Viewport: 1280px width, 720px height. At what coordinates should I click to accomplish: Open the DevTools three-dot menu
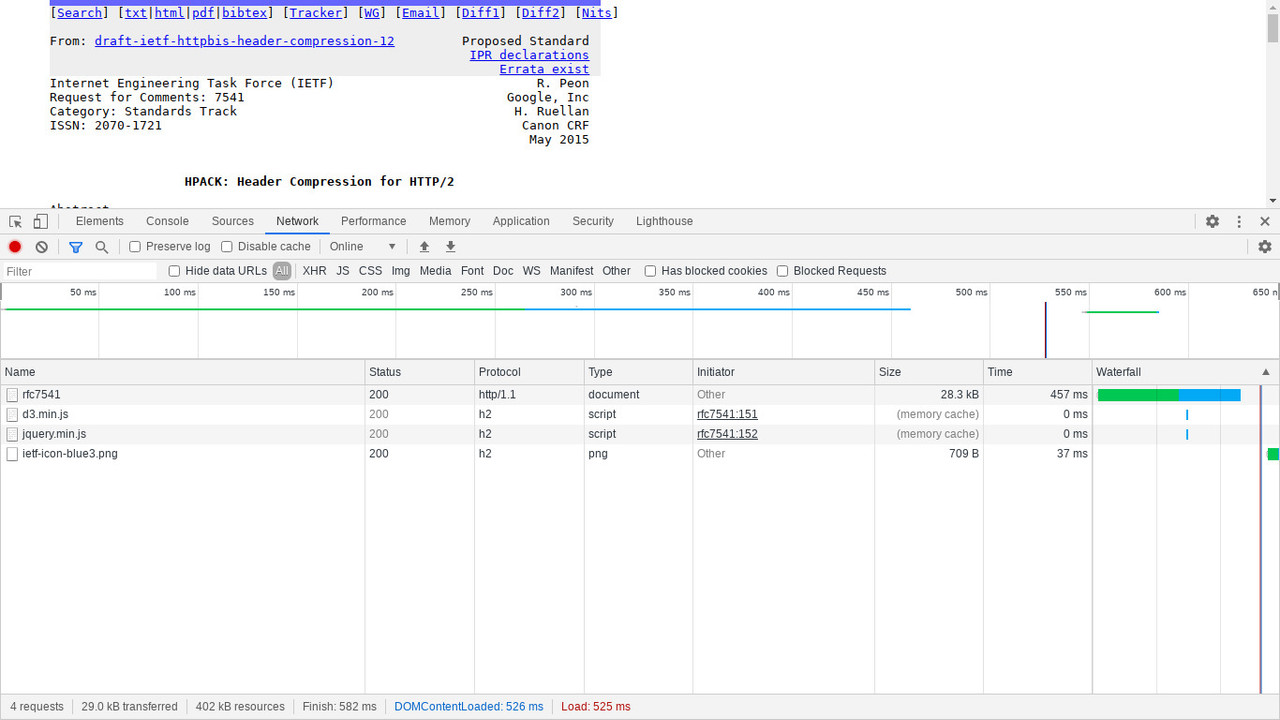tap(1239, 222)
